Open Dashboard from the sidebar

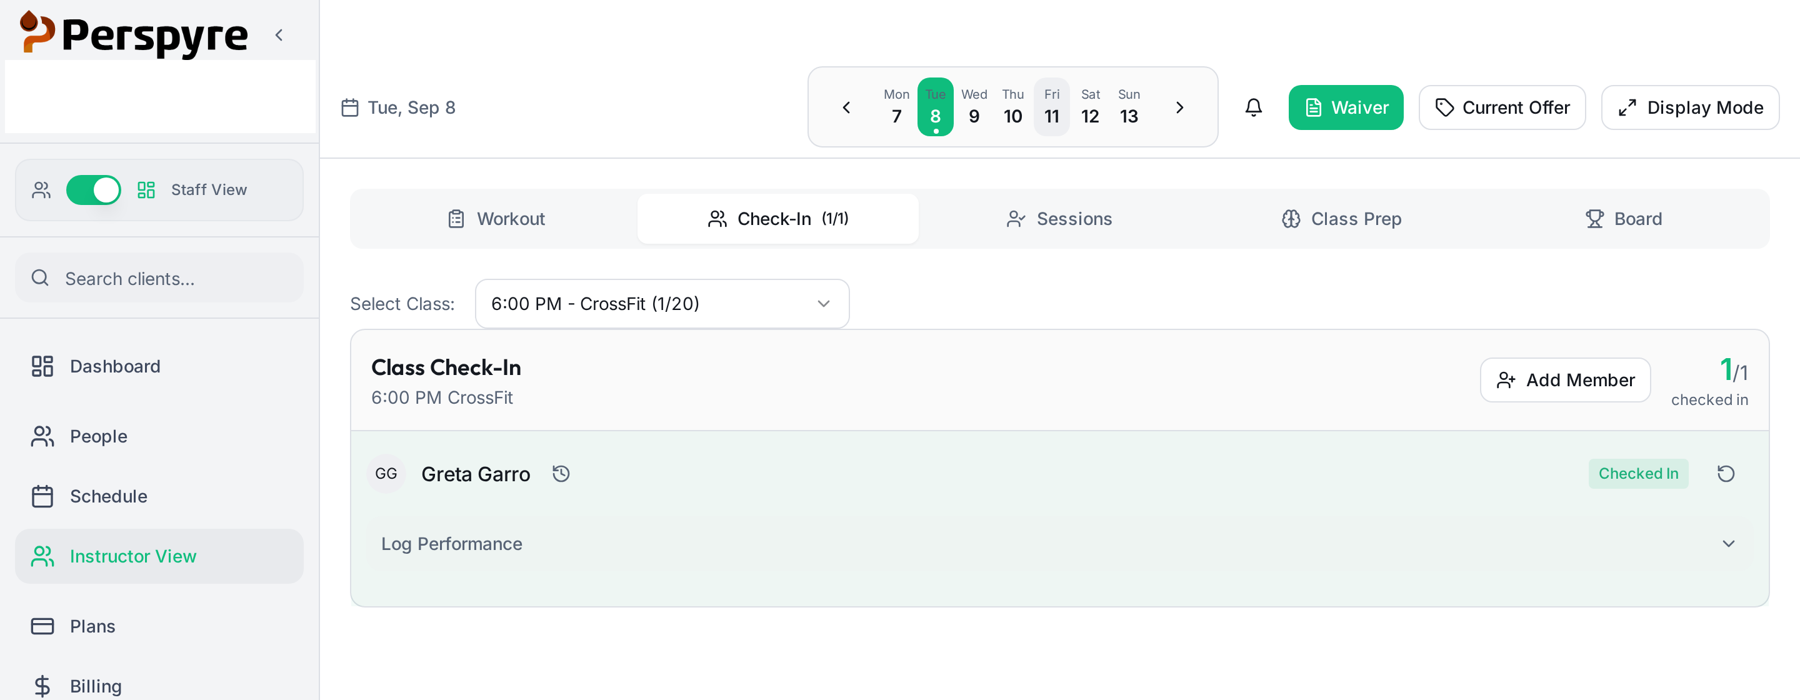click(x=159, y=366)
